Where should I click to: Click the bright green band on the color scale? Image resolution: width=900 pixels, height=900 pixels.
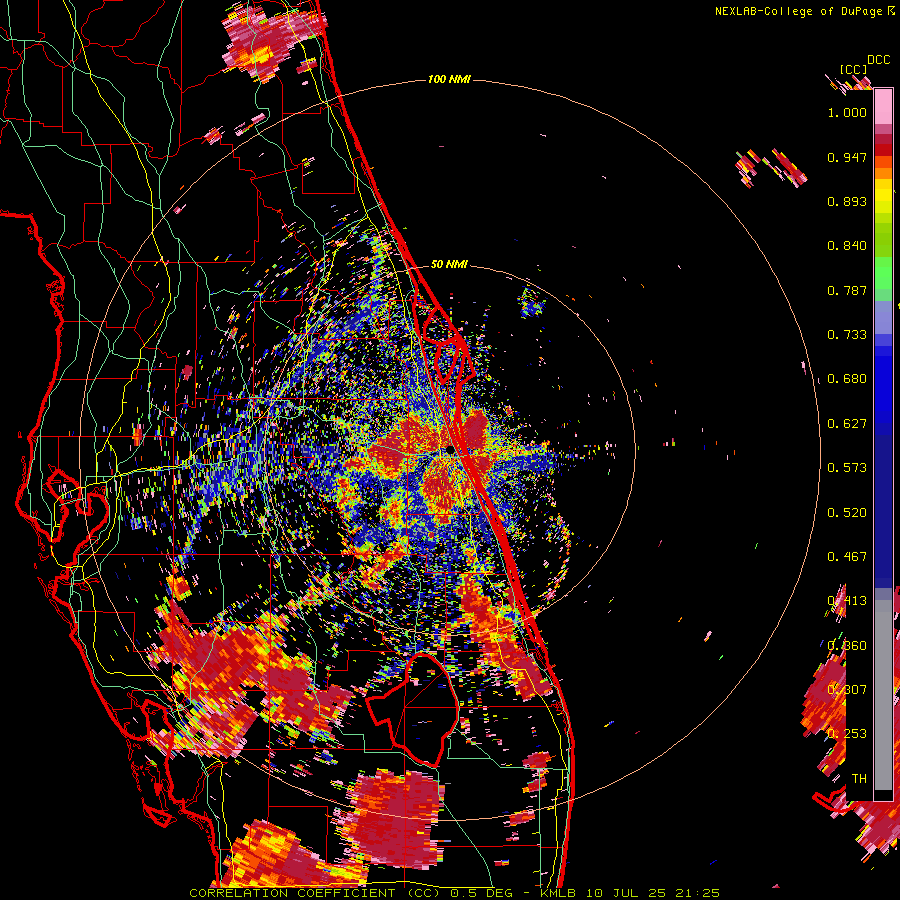point(883,273)
